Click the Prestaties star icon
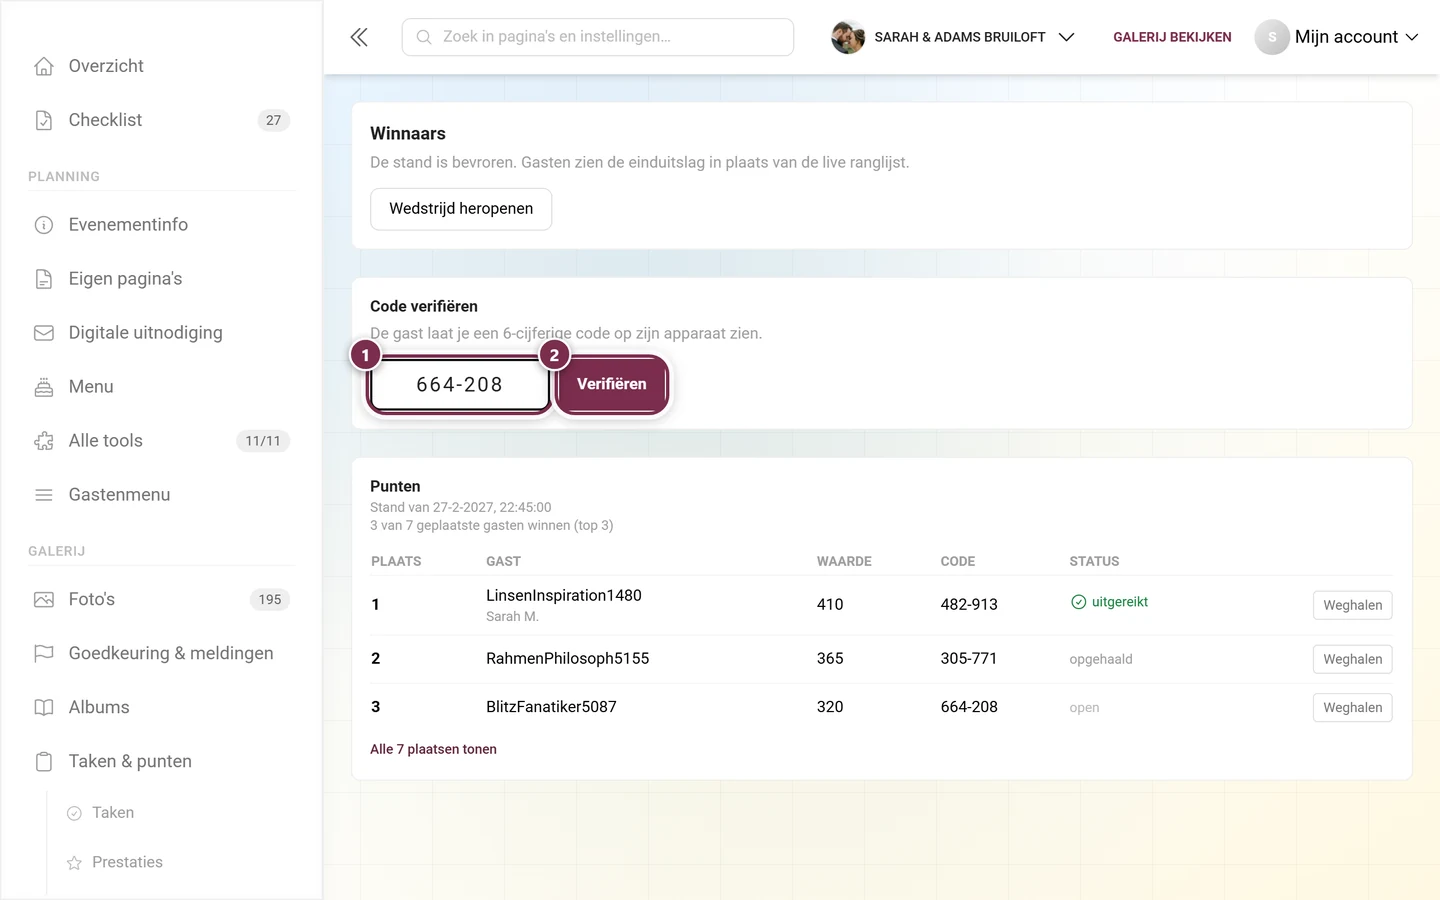 [74, 863]
